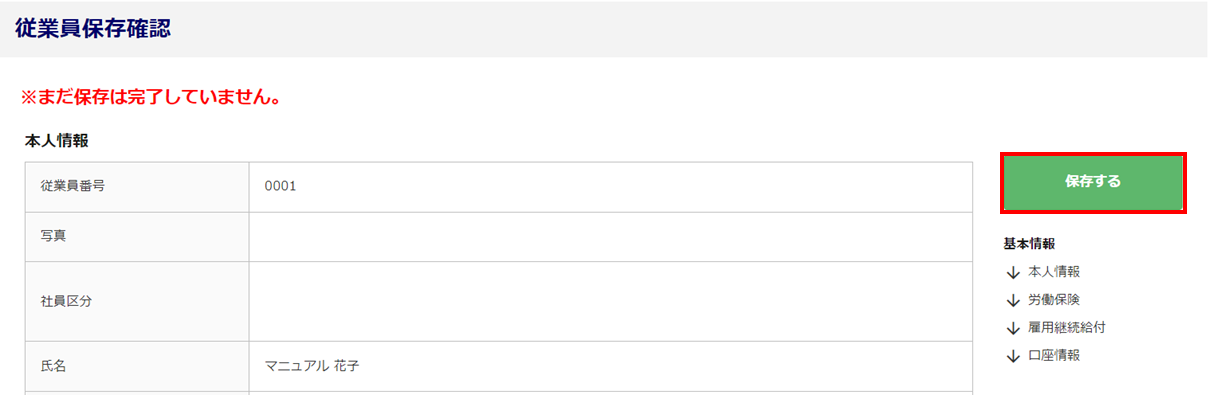This screenshot has width=1209, height=395.
Task: Select the name マニュアル 花子
Action: coord(312,366)
